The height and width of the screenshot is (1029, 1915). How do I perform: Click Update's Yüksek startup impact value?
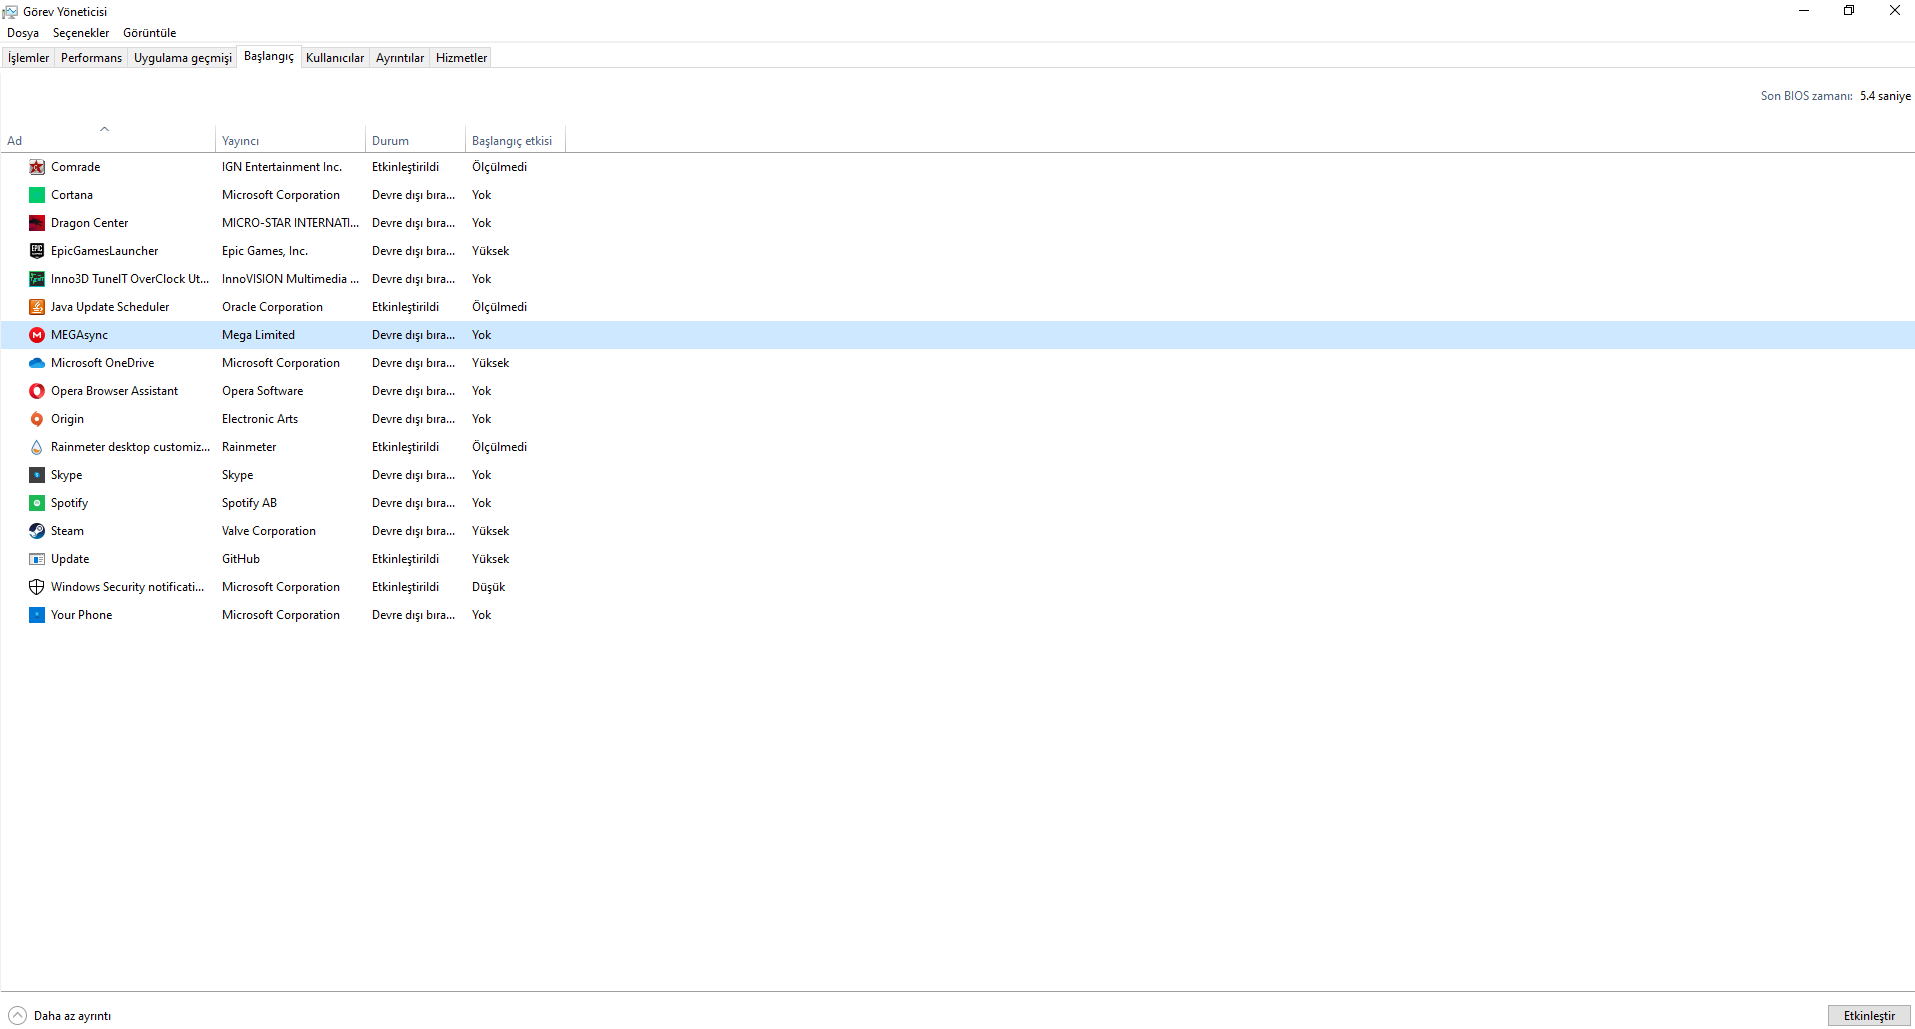pyautogui.click(x=490, y=559)
